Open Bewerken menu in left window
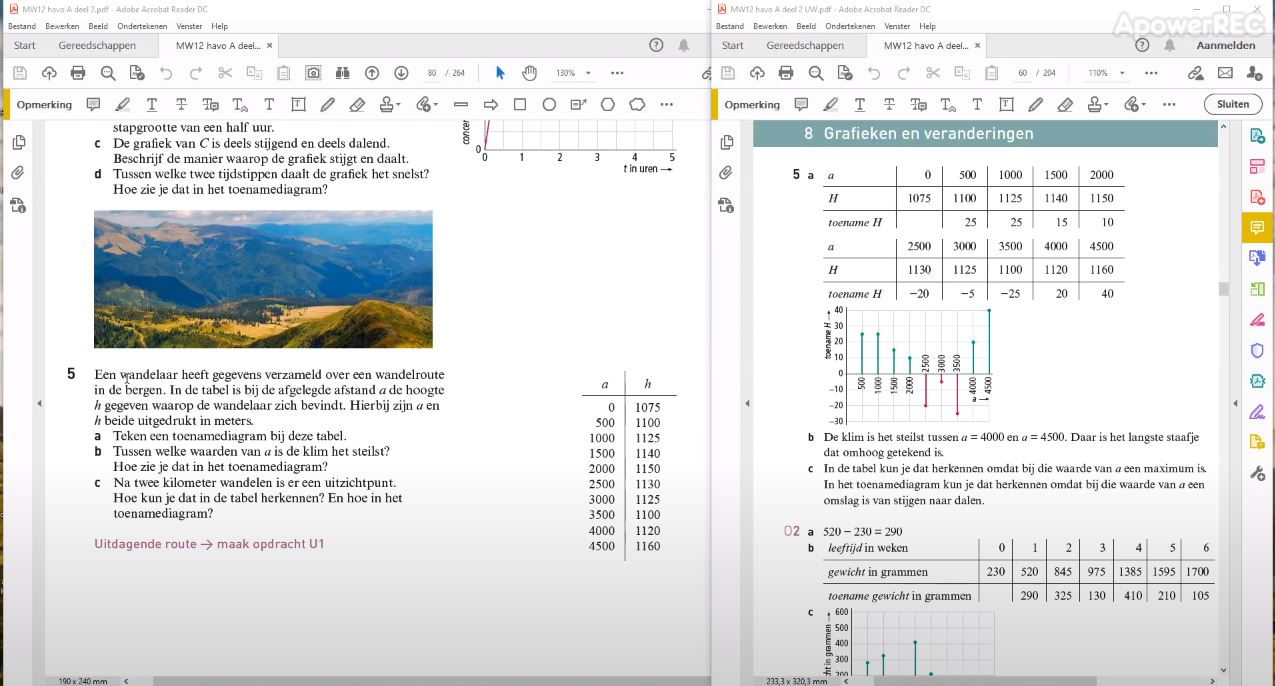 pyautogui.click(x=62, y=26)
